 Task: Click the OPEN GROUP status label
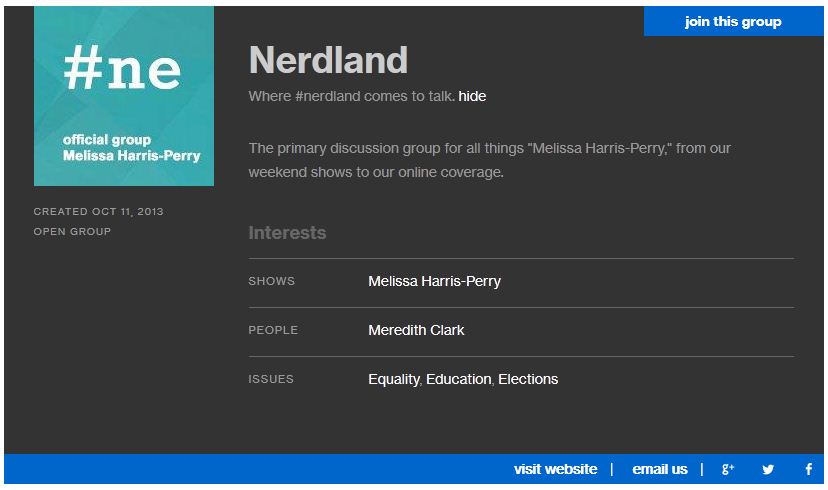72,231
